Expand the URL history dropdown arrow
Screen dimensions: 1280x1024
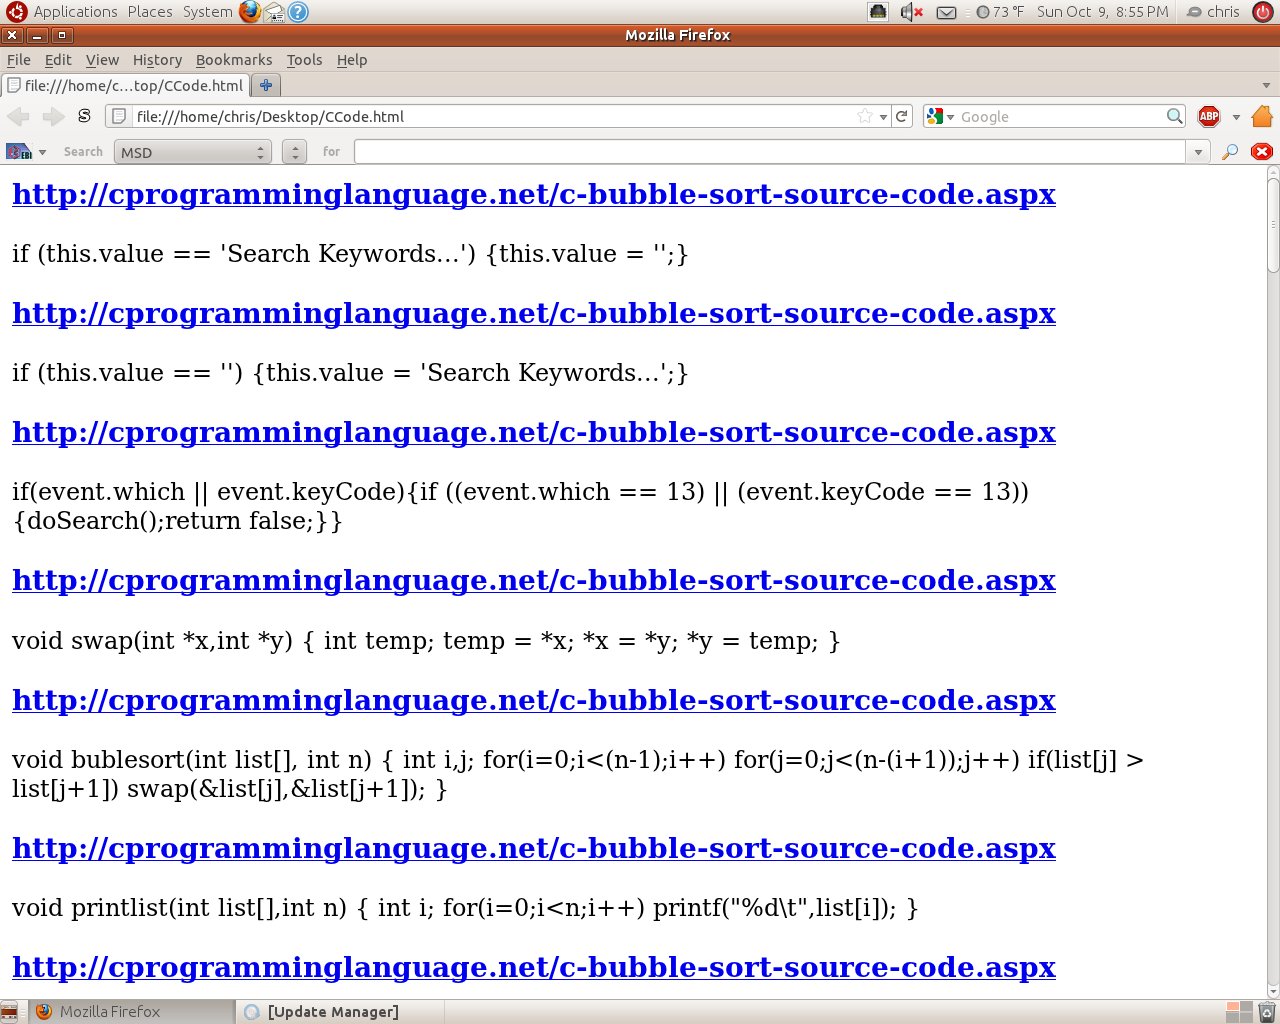(883, 117)
